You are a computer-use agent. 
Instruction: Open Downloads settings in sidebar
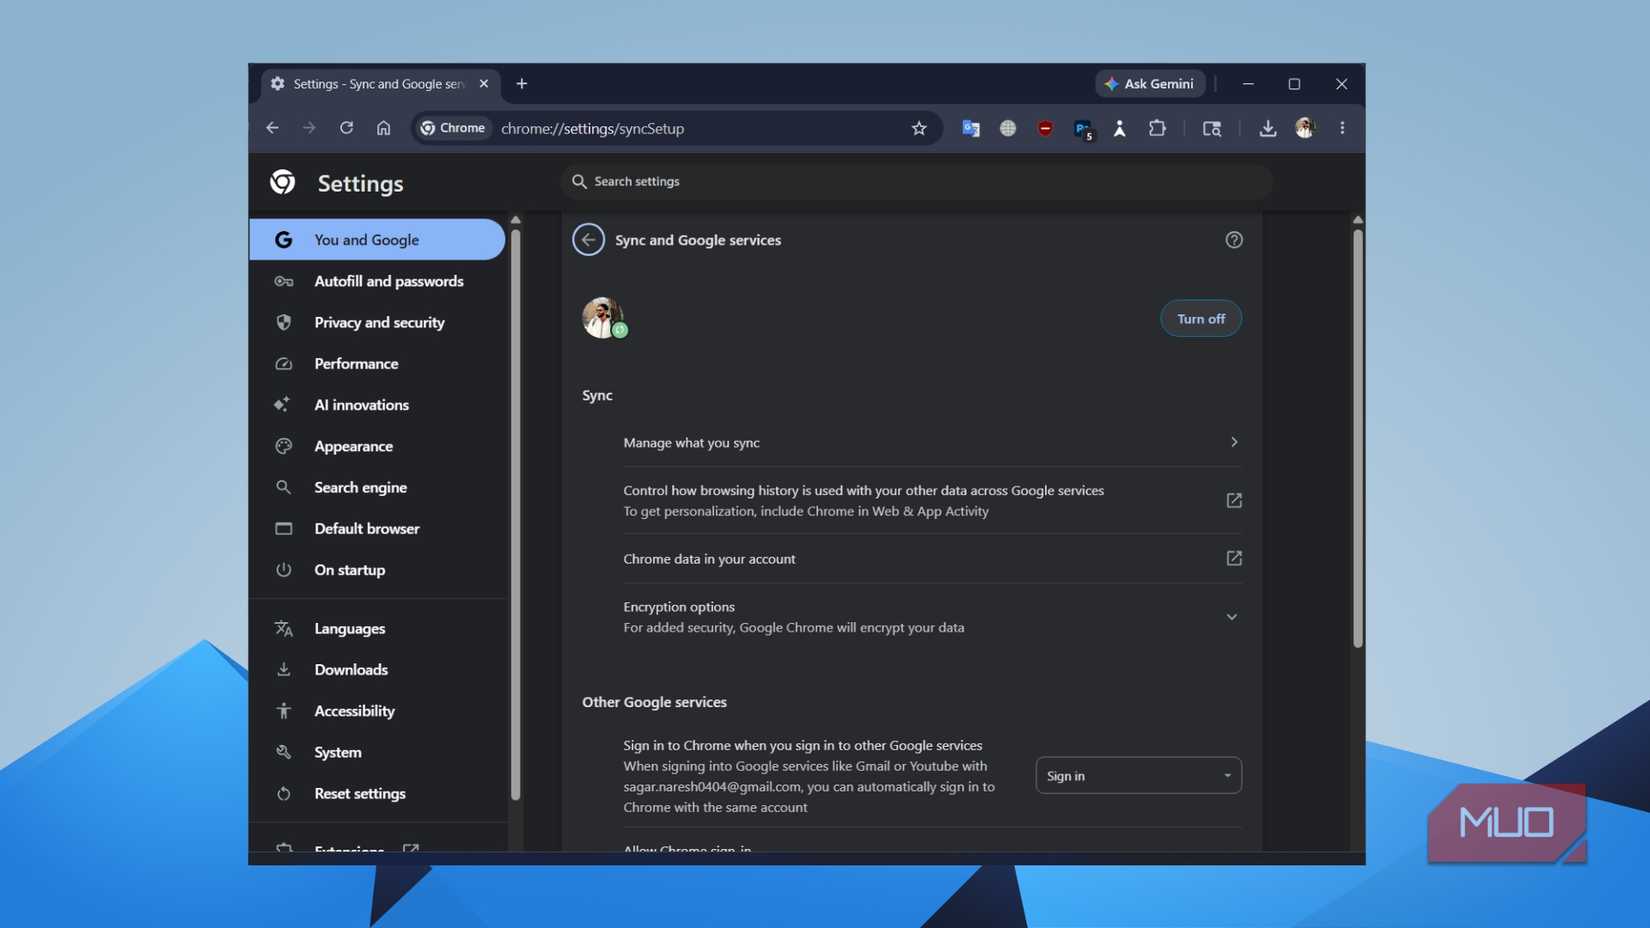click(377, 670)
